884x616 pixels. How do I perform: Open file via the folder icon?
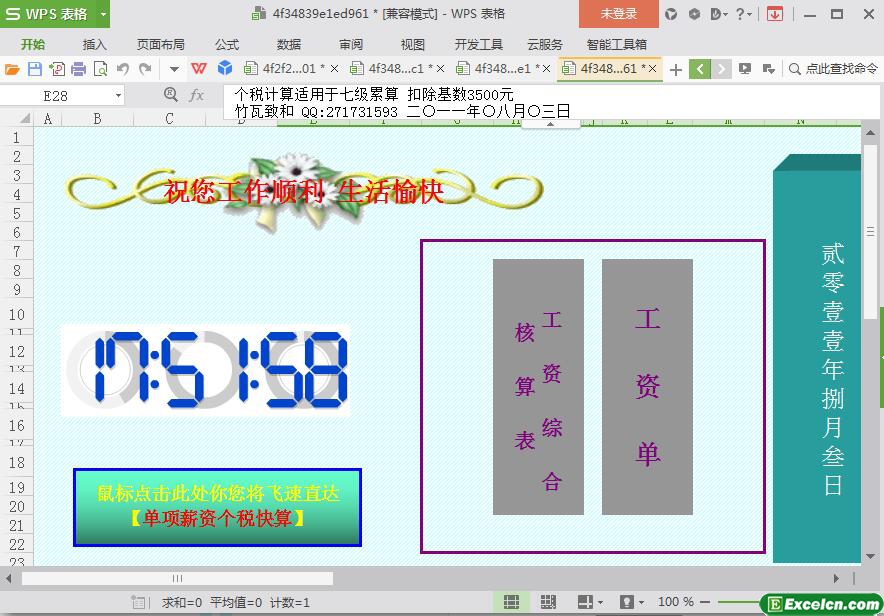(12, 69)
